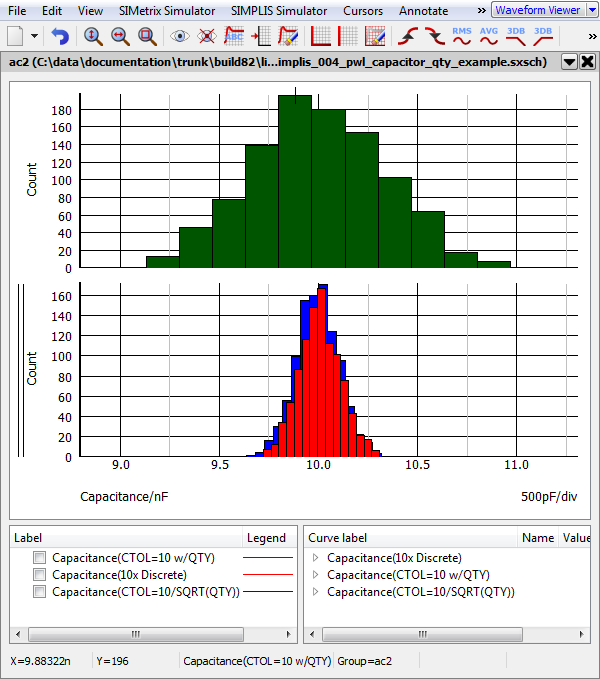Tick the Capacitance(10x Discrete) checkbox
Screen dimensions: 600x679
(39, 574)
